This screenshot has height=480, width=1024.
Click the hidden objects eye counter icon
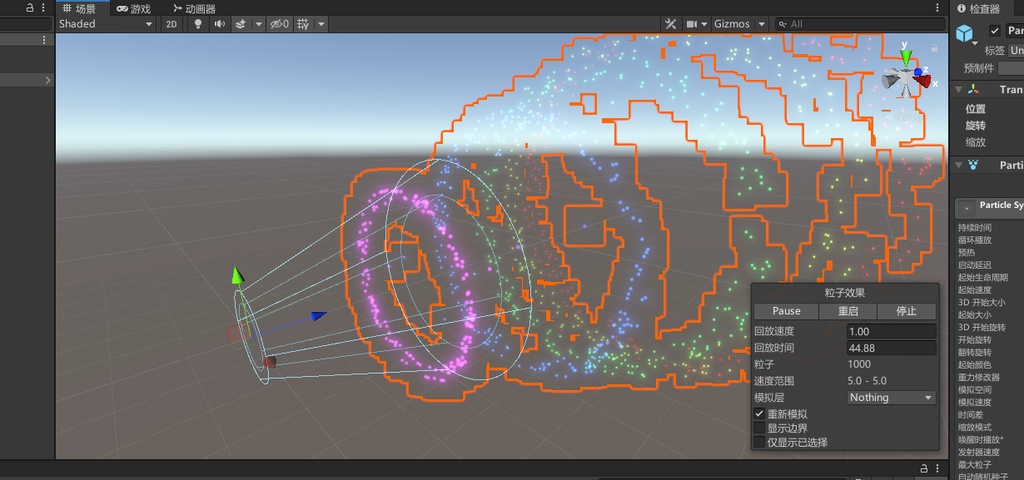point(280,24)
